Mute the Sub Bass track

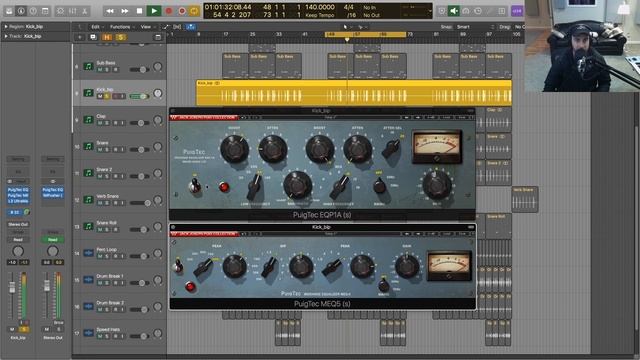[x=100, y=70]
